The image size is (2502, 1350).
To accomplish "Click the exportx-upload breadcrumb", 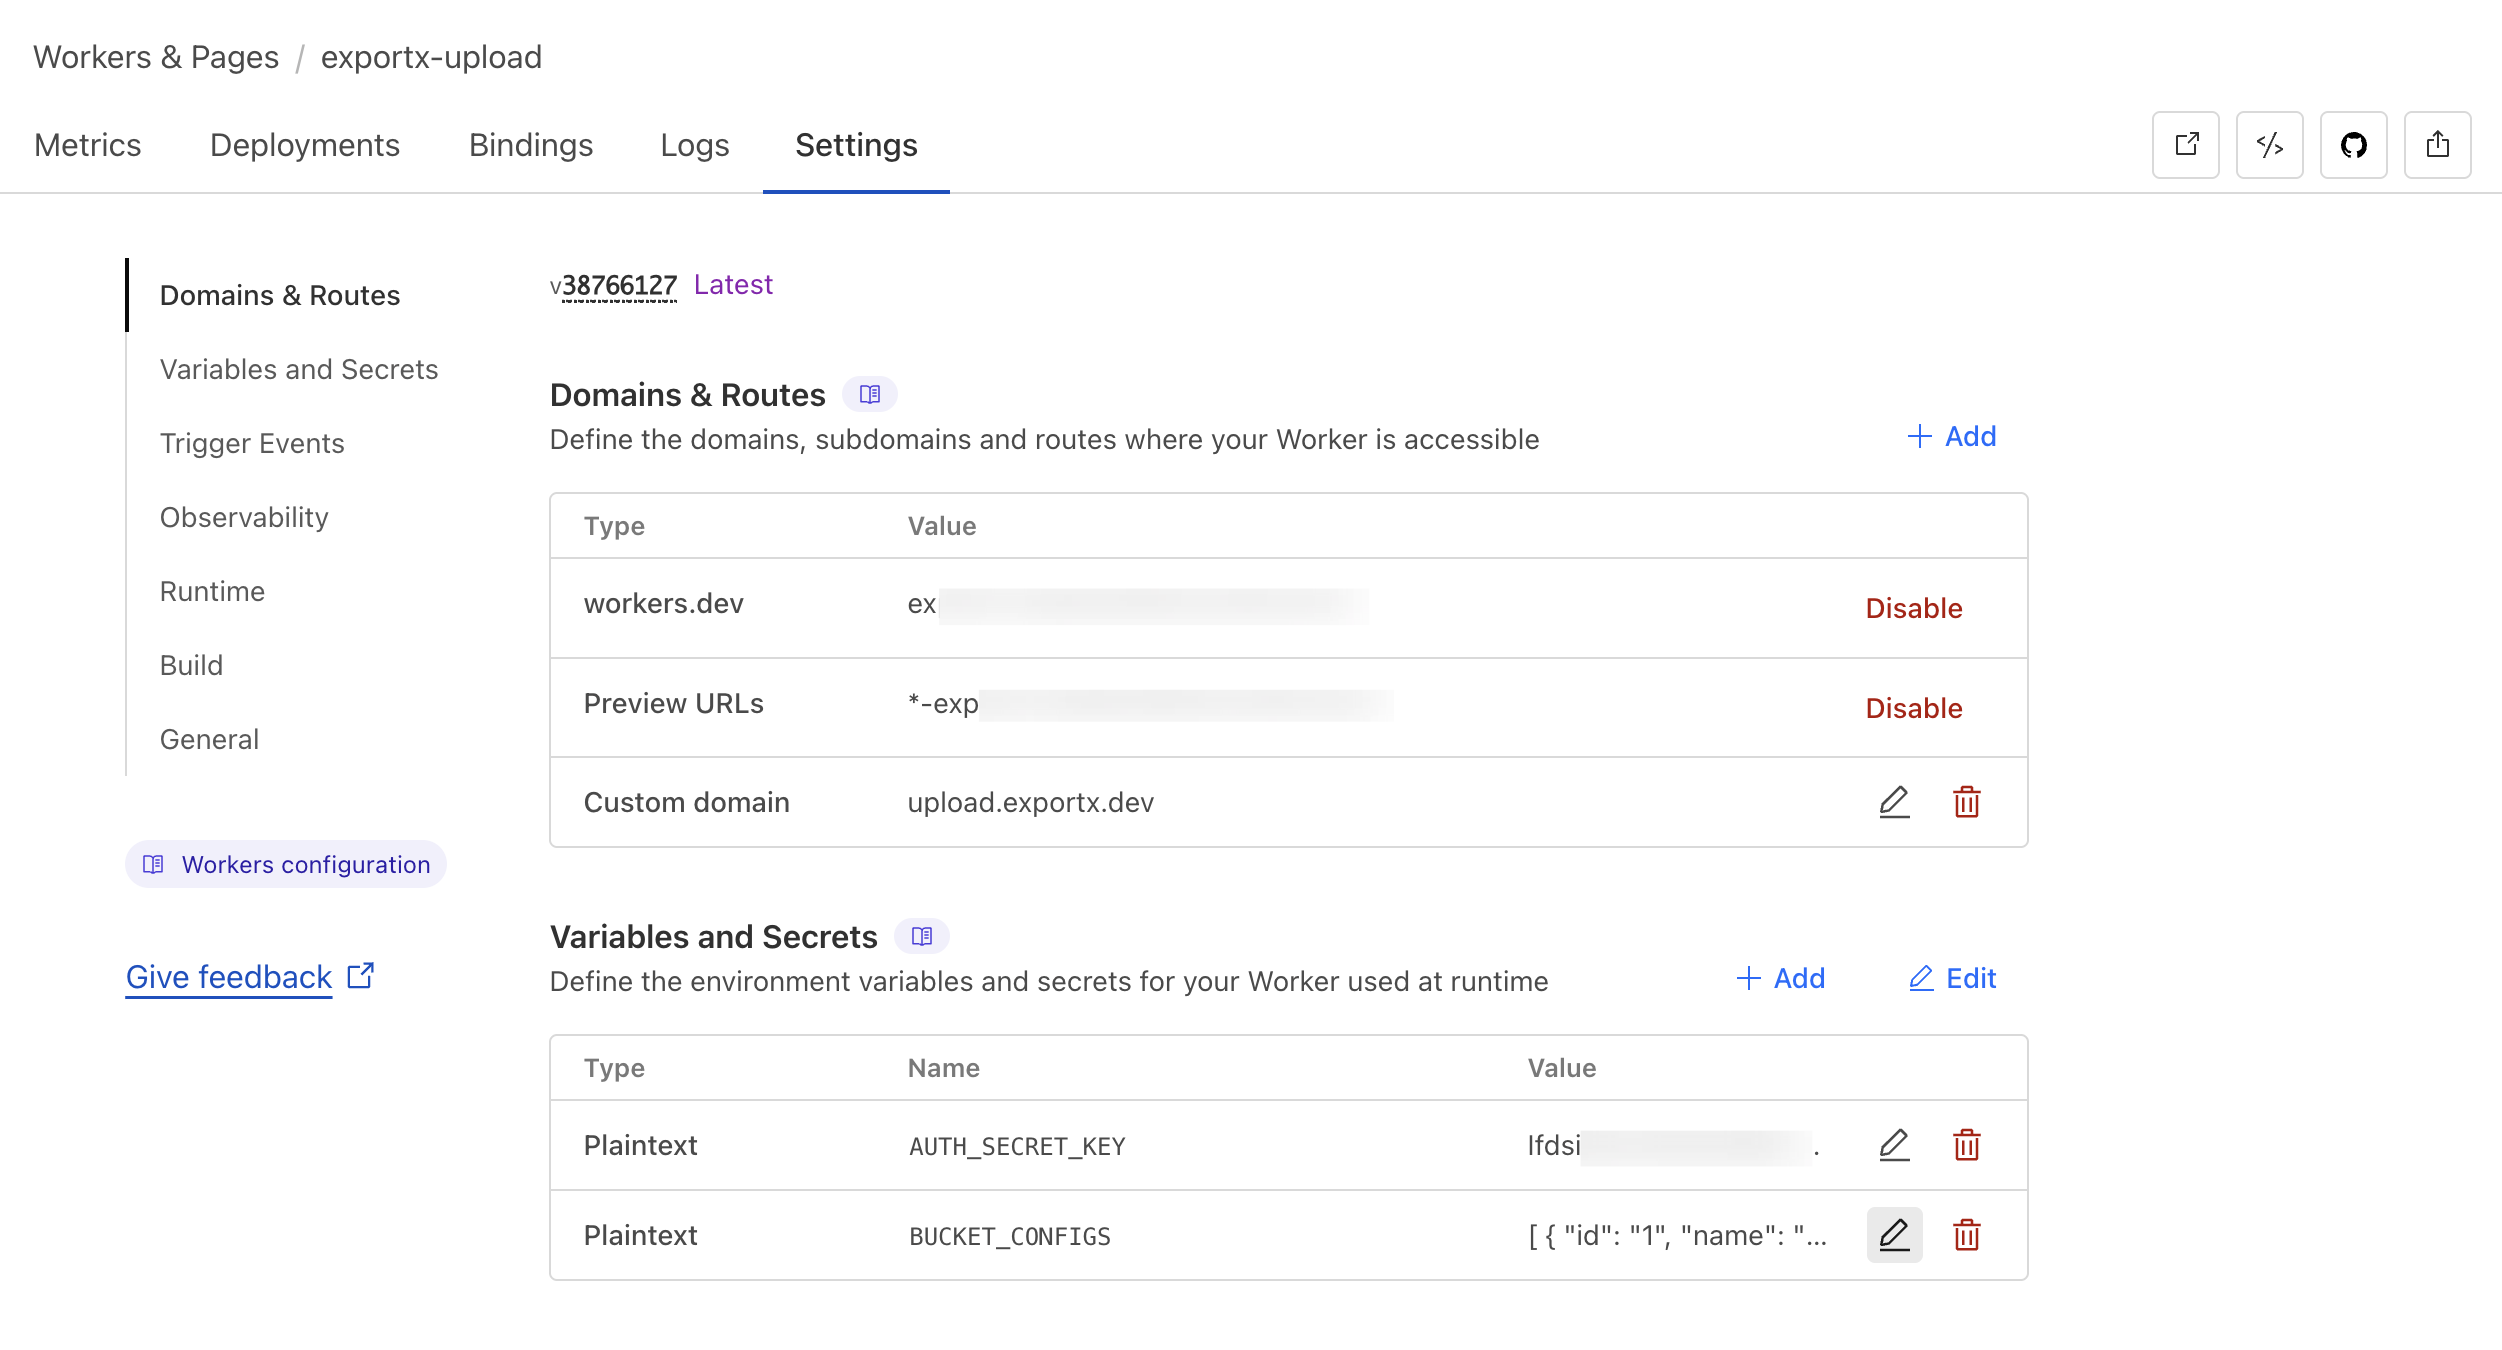I will pyautogui.click(x=431, y=57).
